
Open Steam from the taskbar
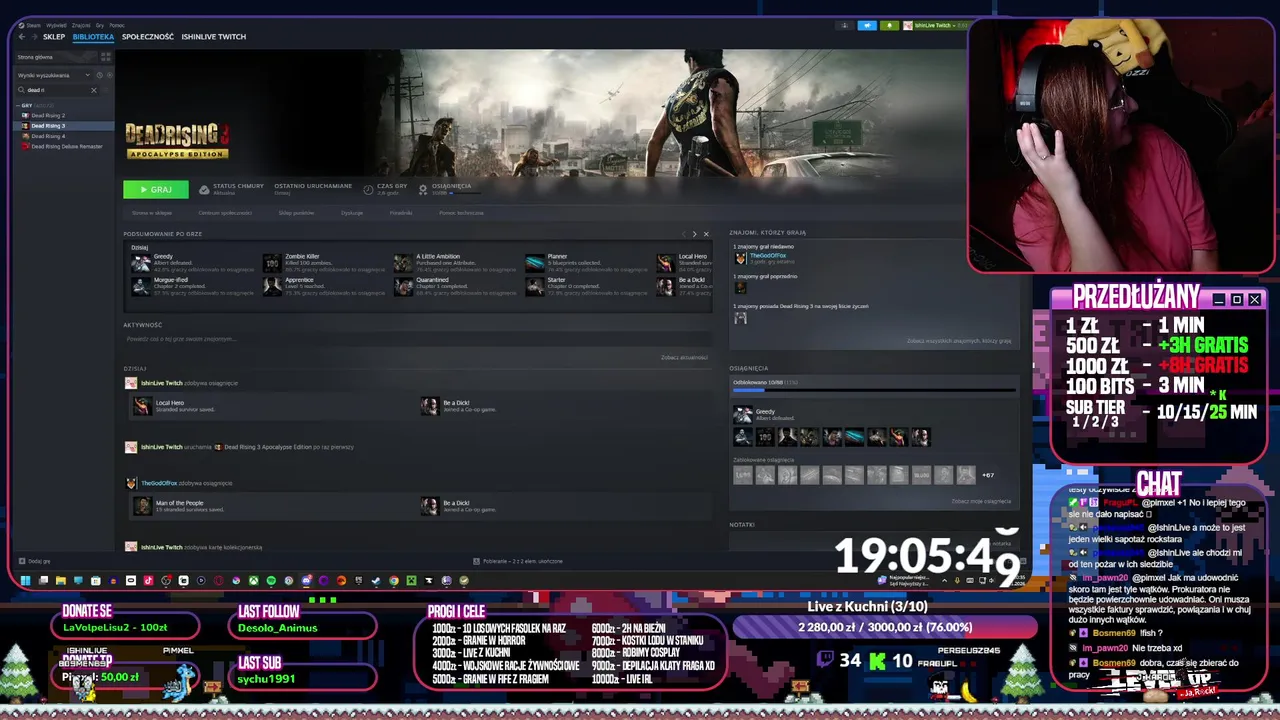click(376, 580)
